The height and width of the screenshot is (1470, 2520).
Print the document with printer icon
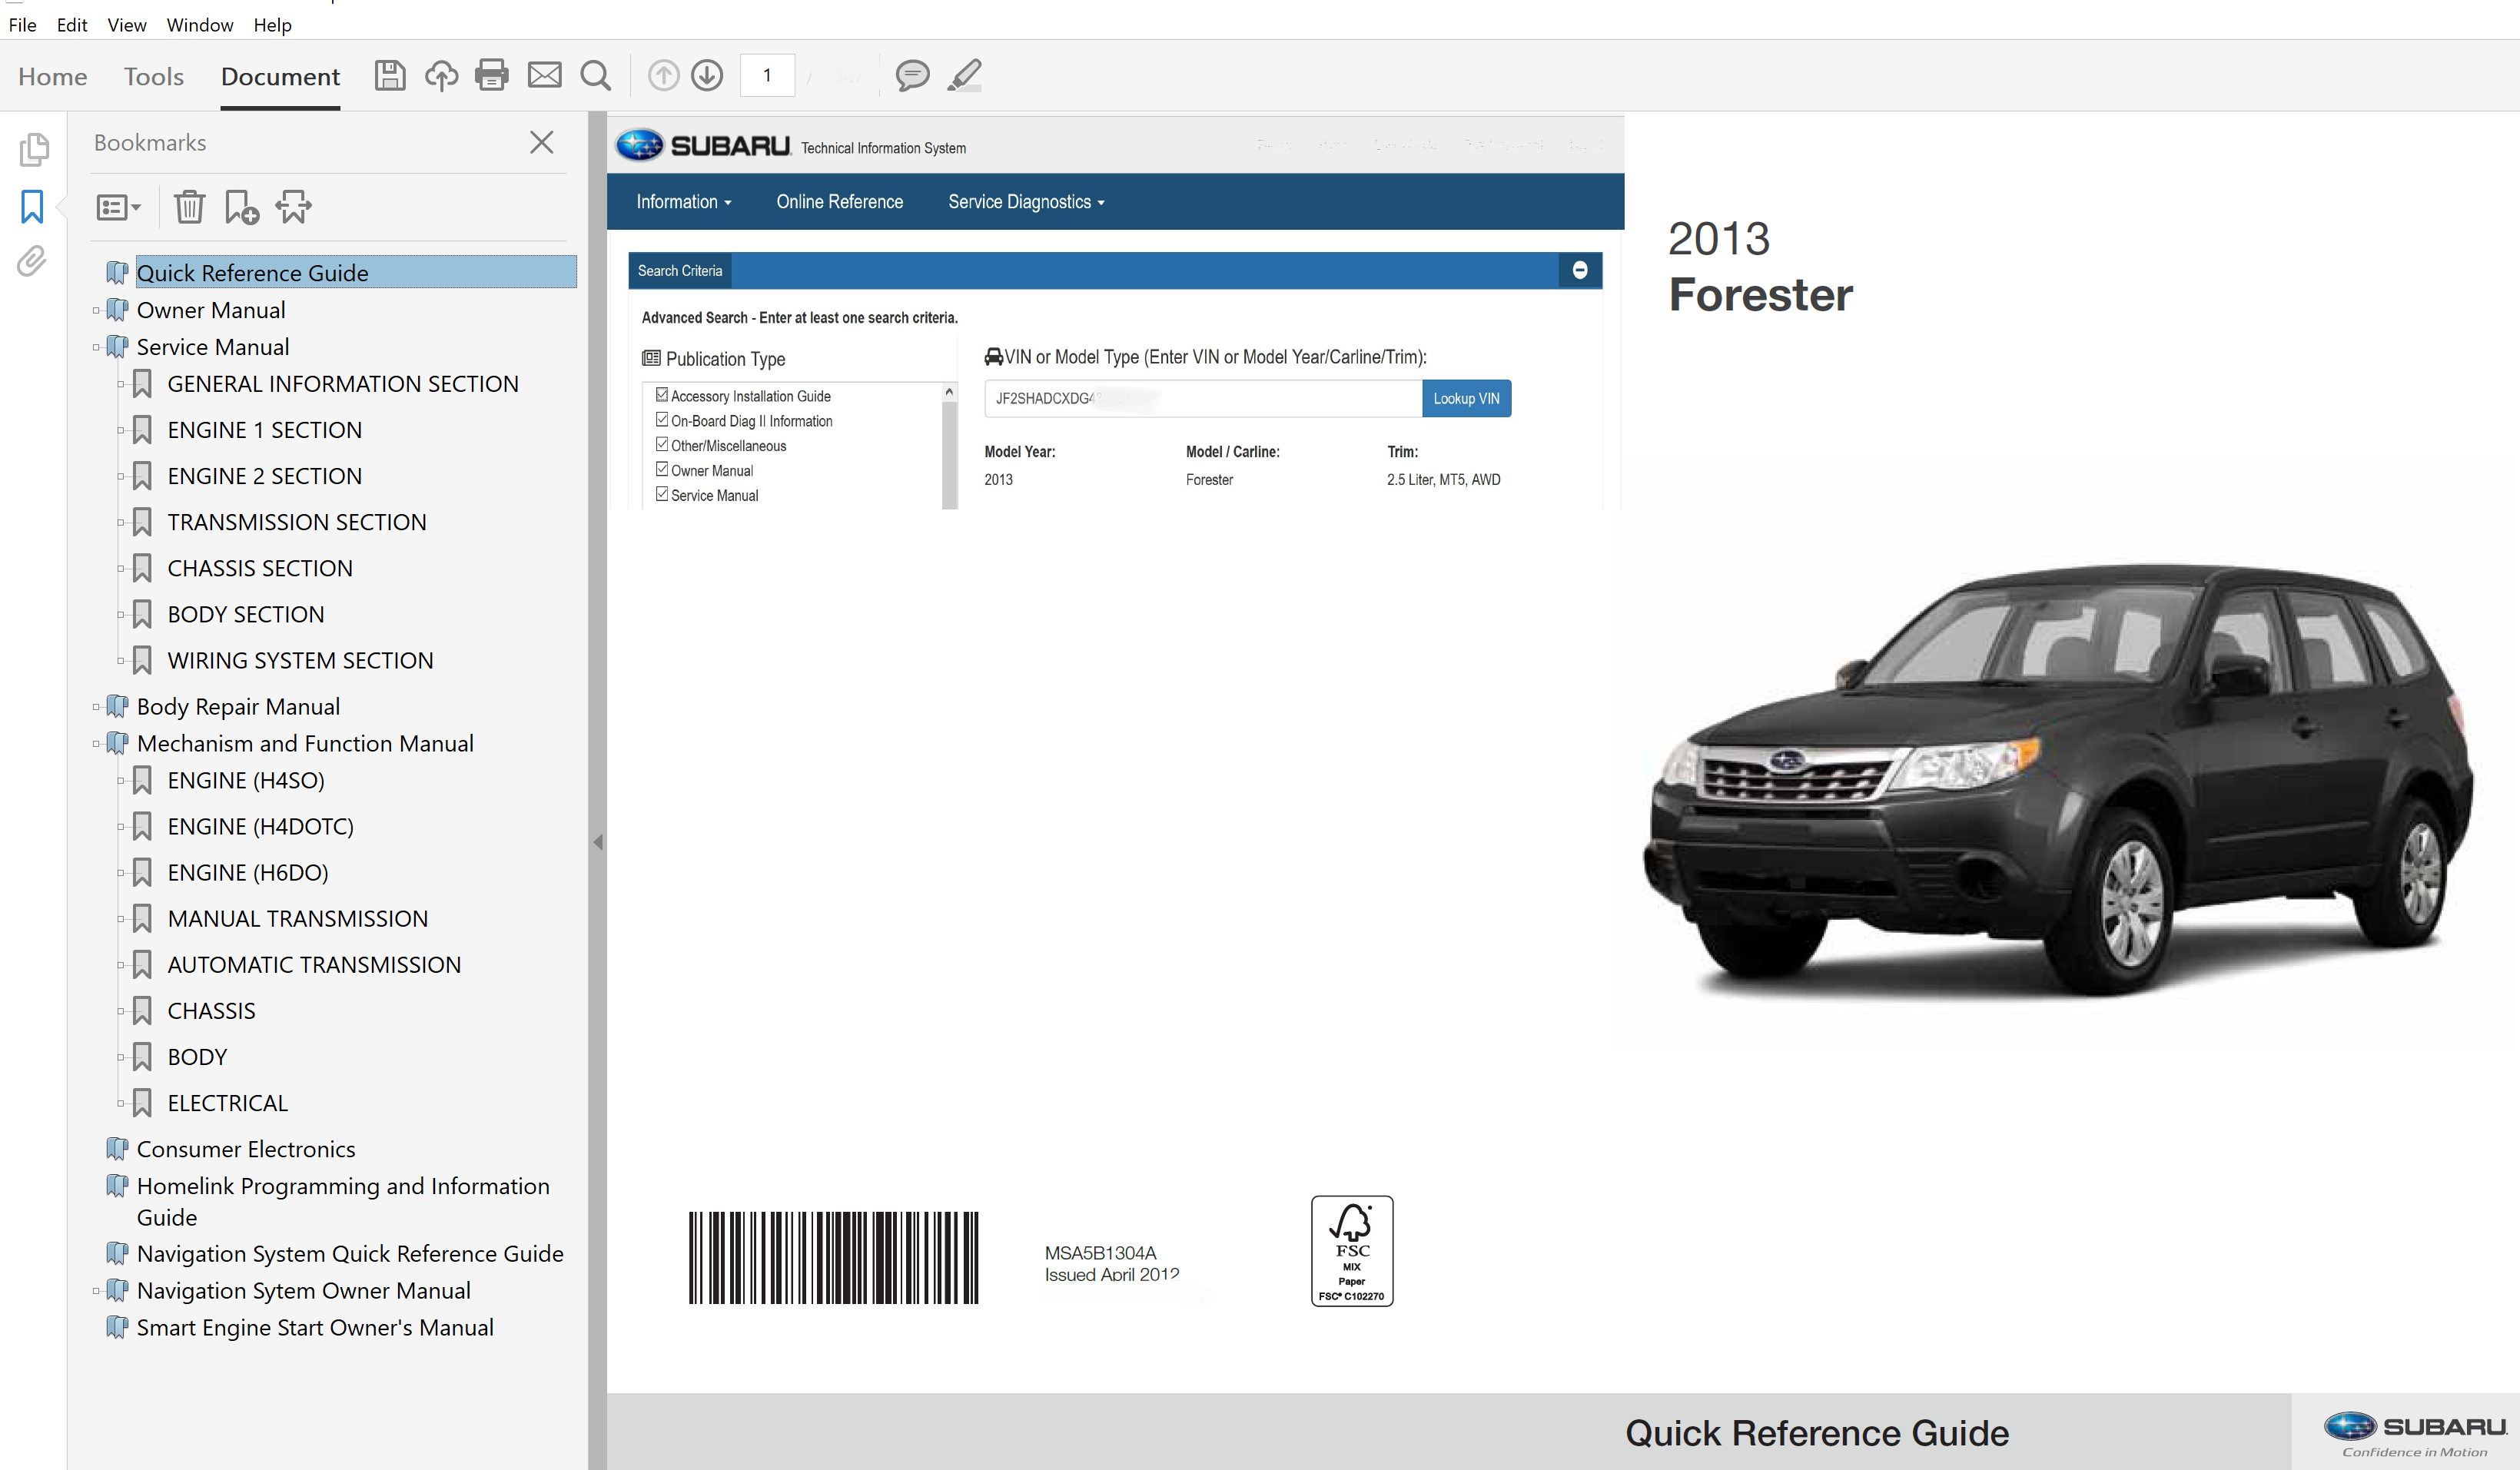coord(492,76)
